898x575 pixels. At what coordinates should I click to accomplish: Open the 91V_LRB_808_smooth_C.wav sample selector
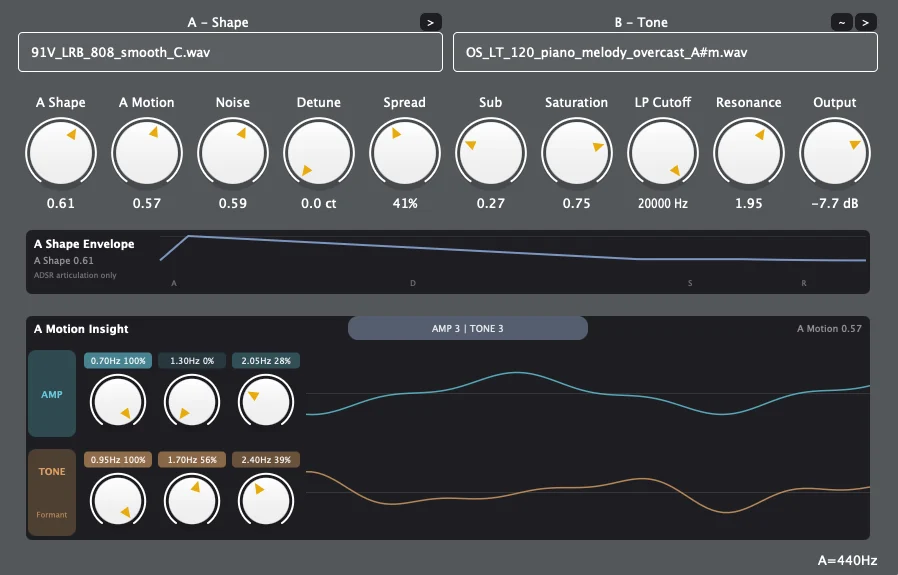pos(230,52)
